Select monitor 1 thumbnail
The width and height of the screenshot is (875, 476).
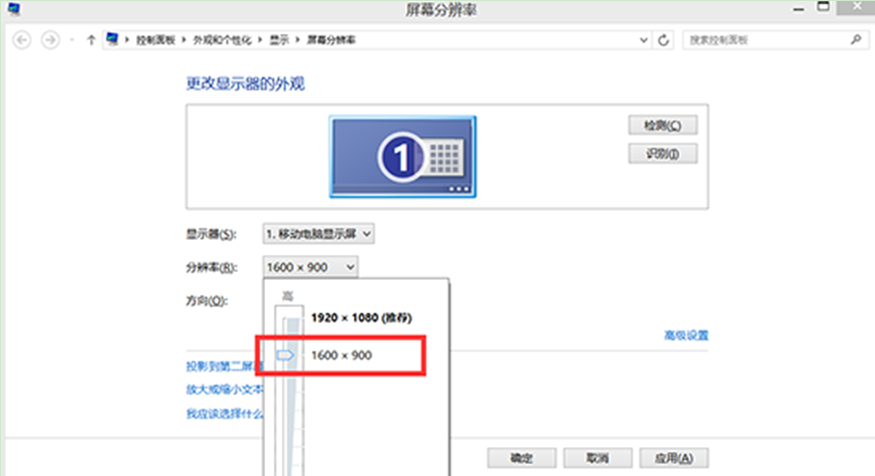point(403,157)
